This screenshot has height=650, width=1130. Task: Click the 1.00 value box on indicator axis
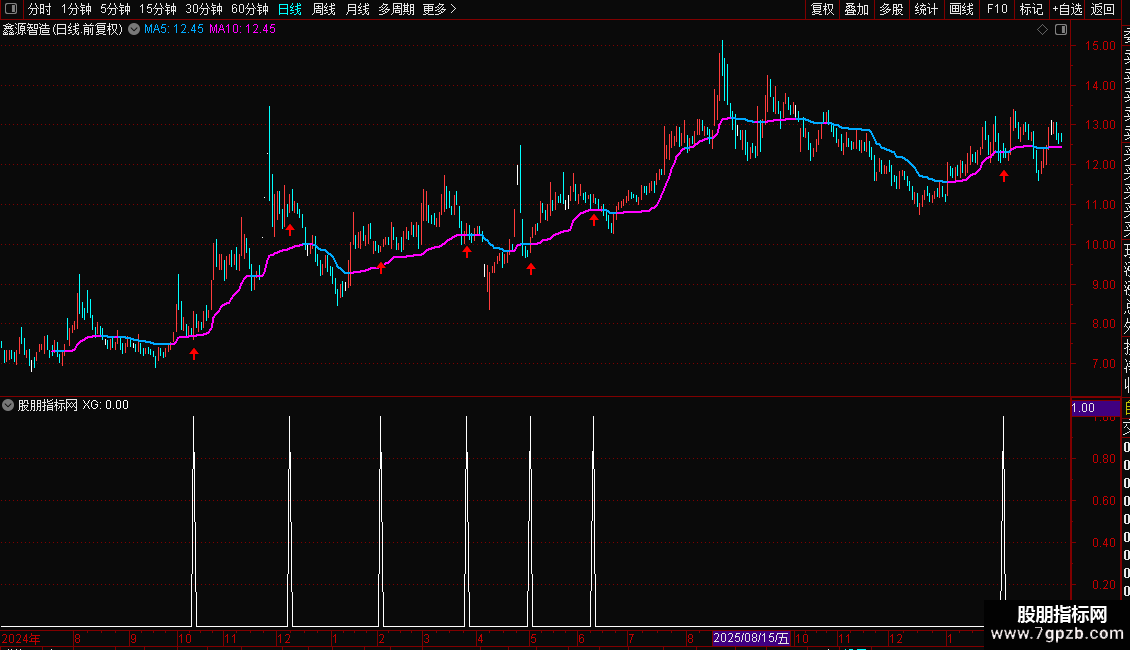tap(1095, 408)
